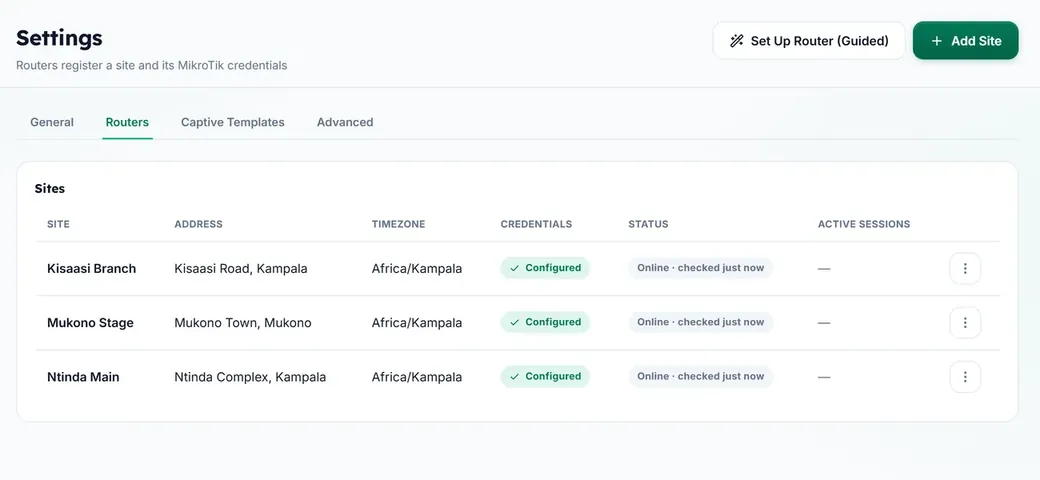Click Configured badge in Ntinda Main row

(545, 376)
